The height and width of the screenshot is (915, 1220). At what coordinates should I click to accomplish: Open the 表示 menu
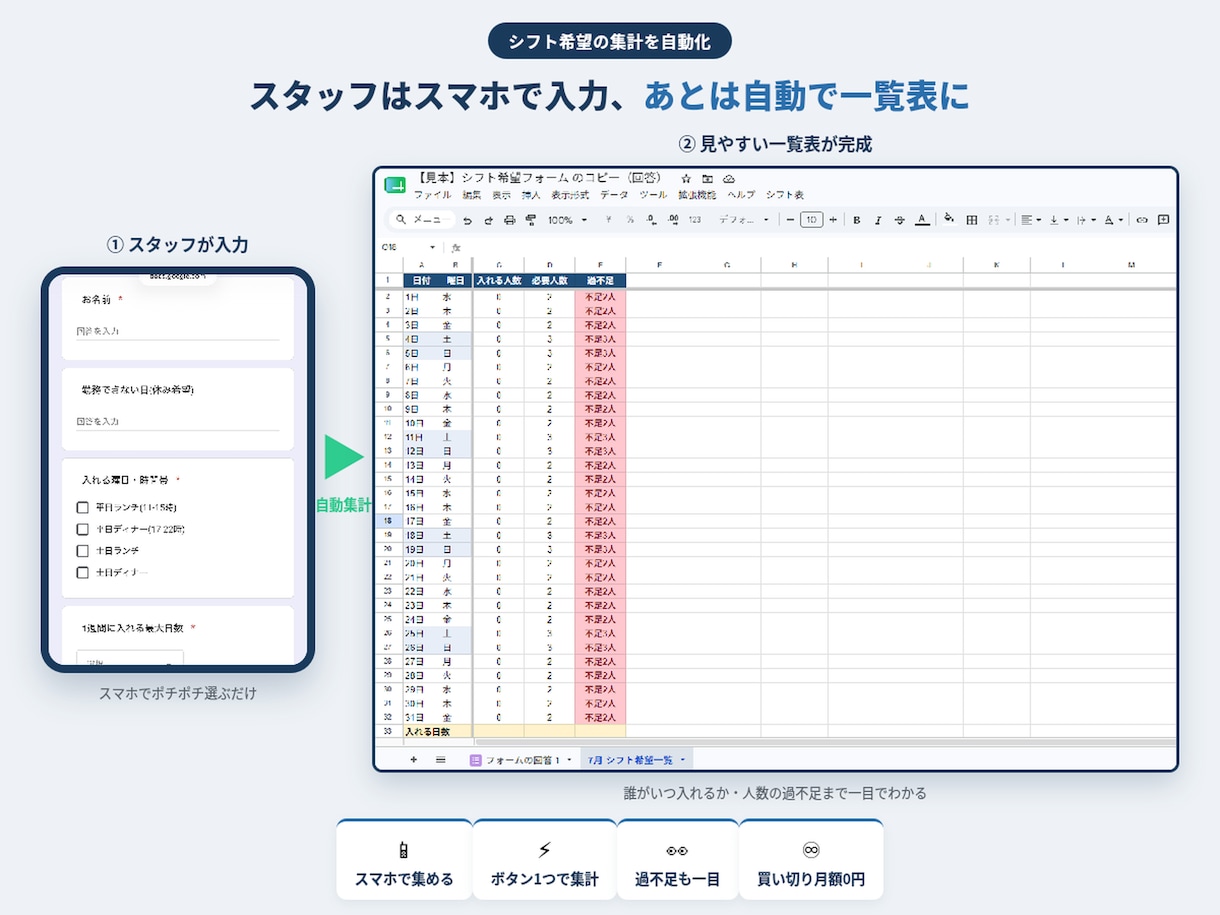click(501, 195)
